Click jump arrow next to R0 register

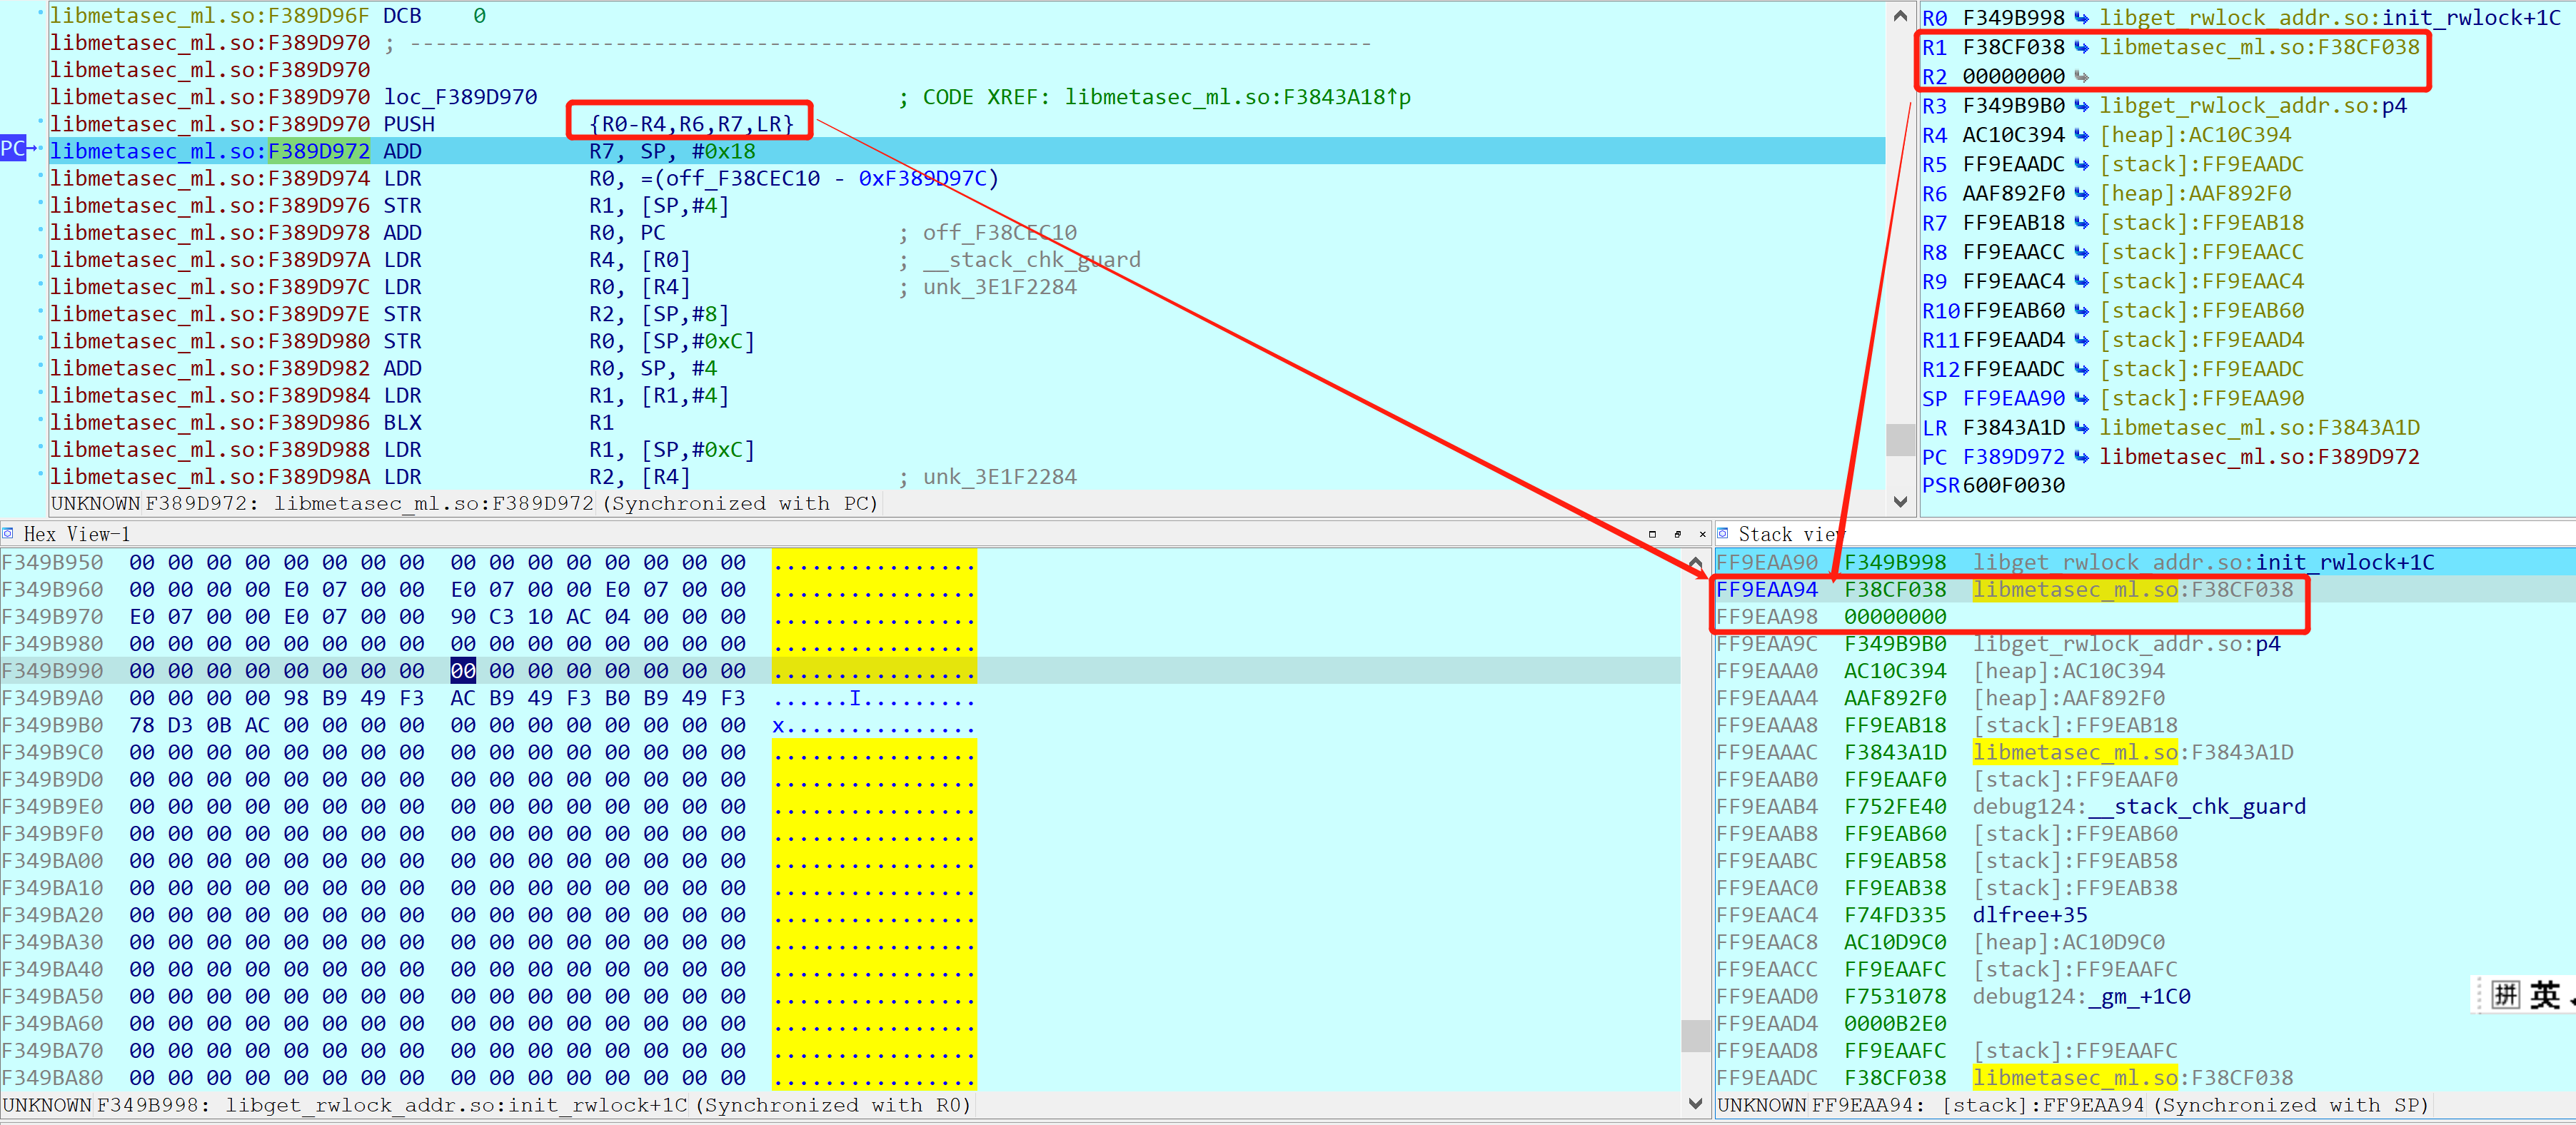[2081, 18]
